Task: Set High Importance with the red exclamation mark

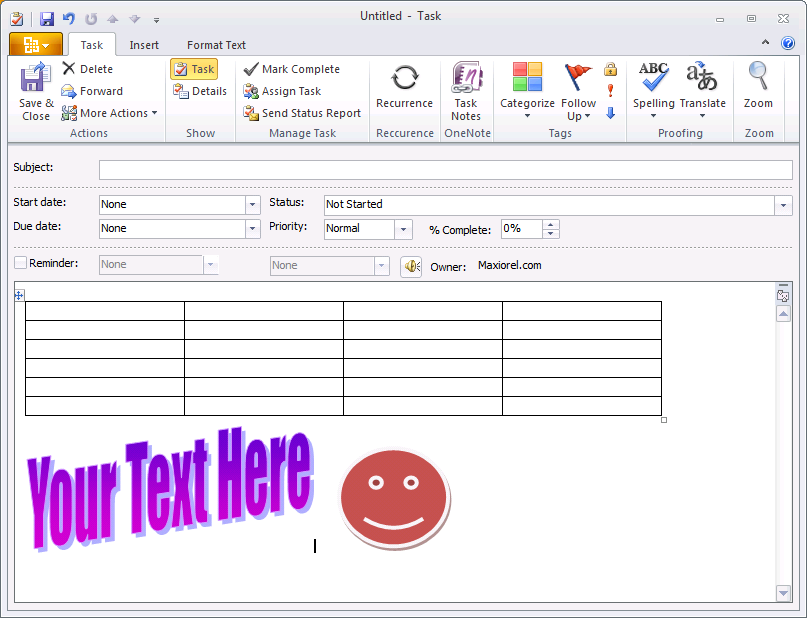Action: click(x=610, y=91)
